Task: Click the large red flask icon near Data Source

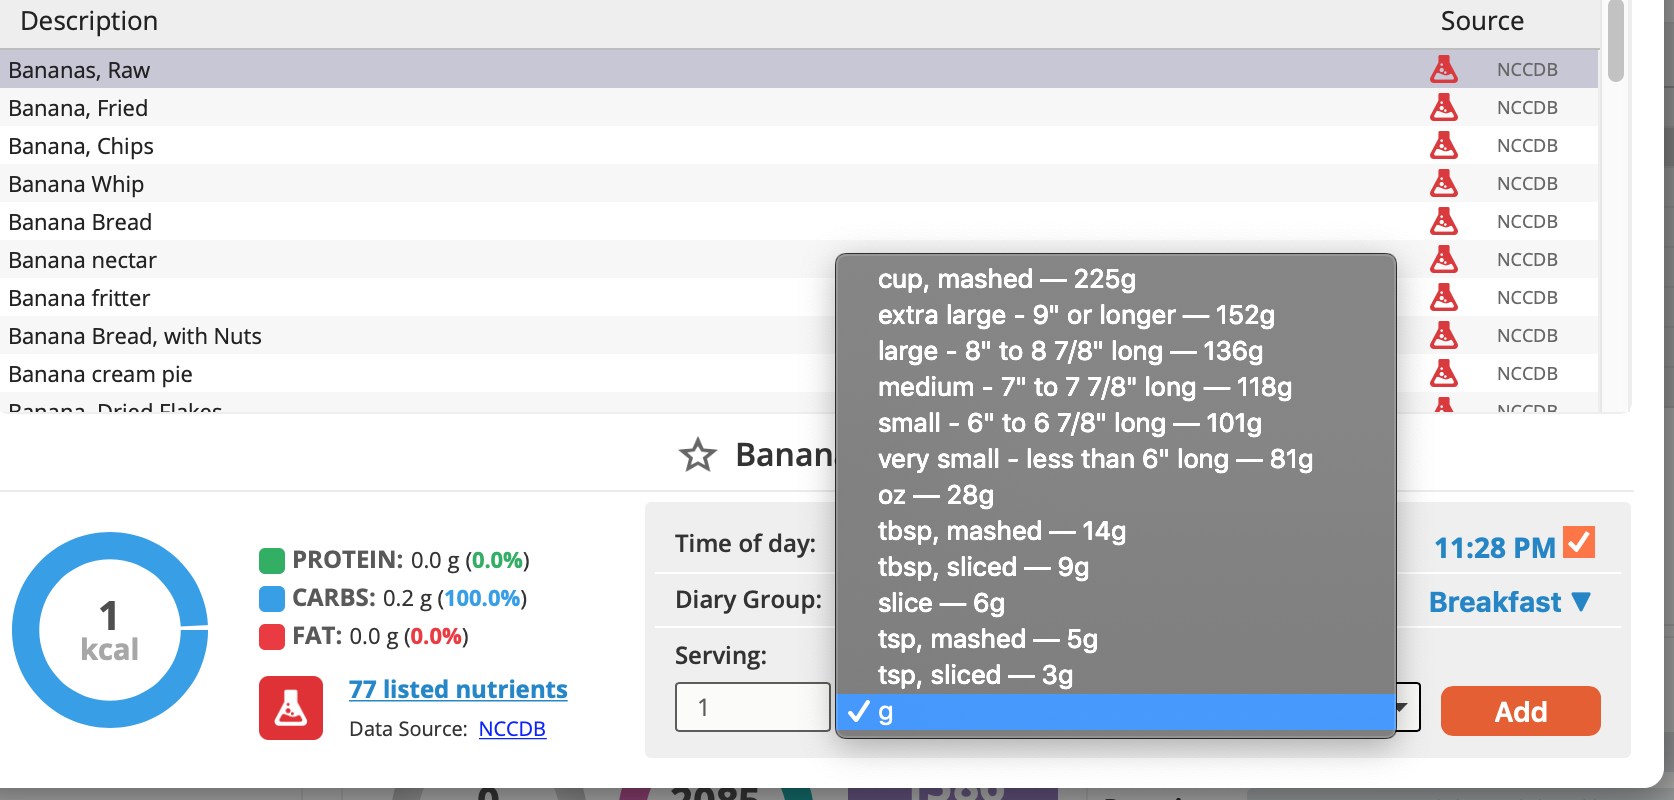Action: 291,708
